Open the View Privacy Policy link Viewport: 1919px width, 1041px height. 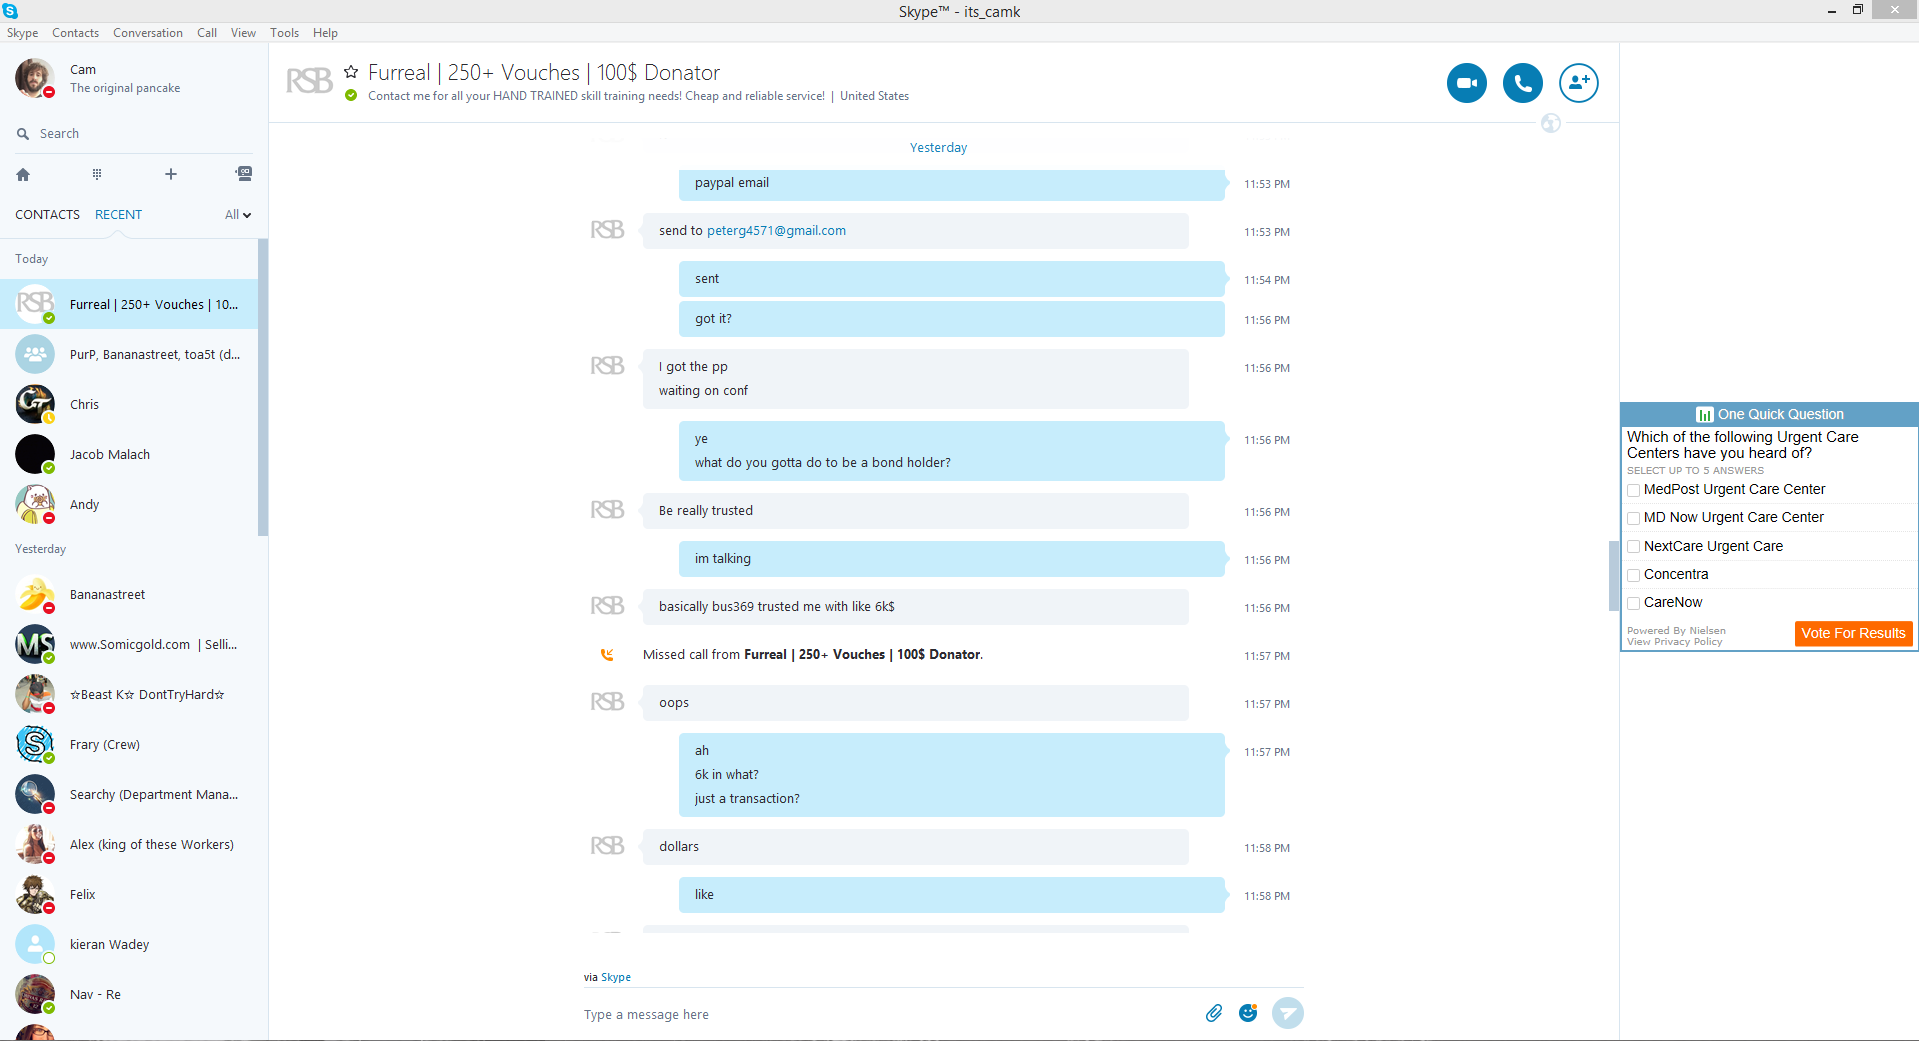point(1674,642)
